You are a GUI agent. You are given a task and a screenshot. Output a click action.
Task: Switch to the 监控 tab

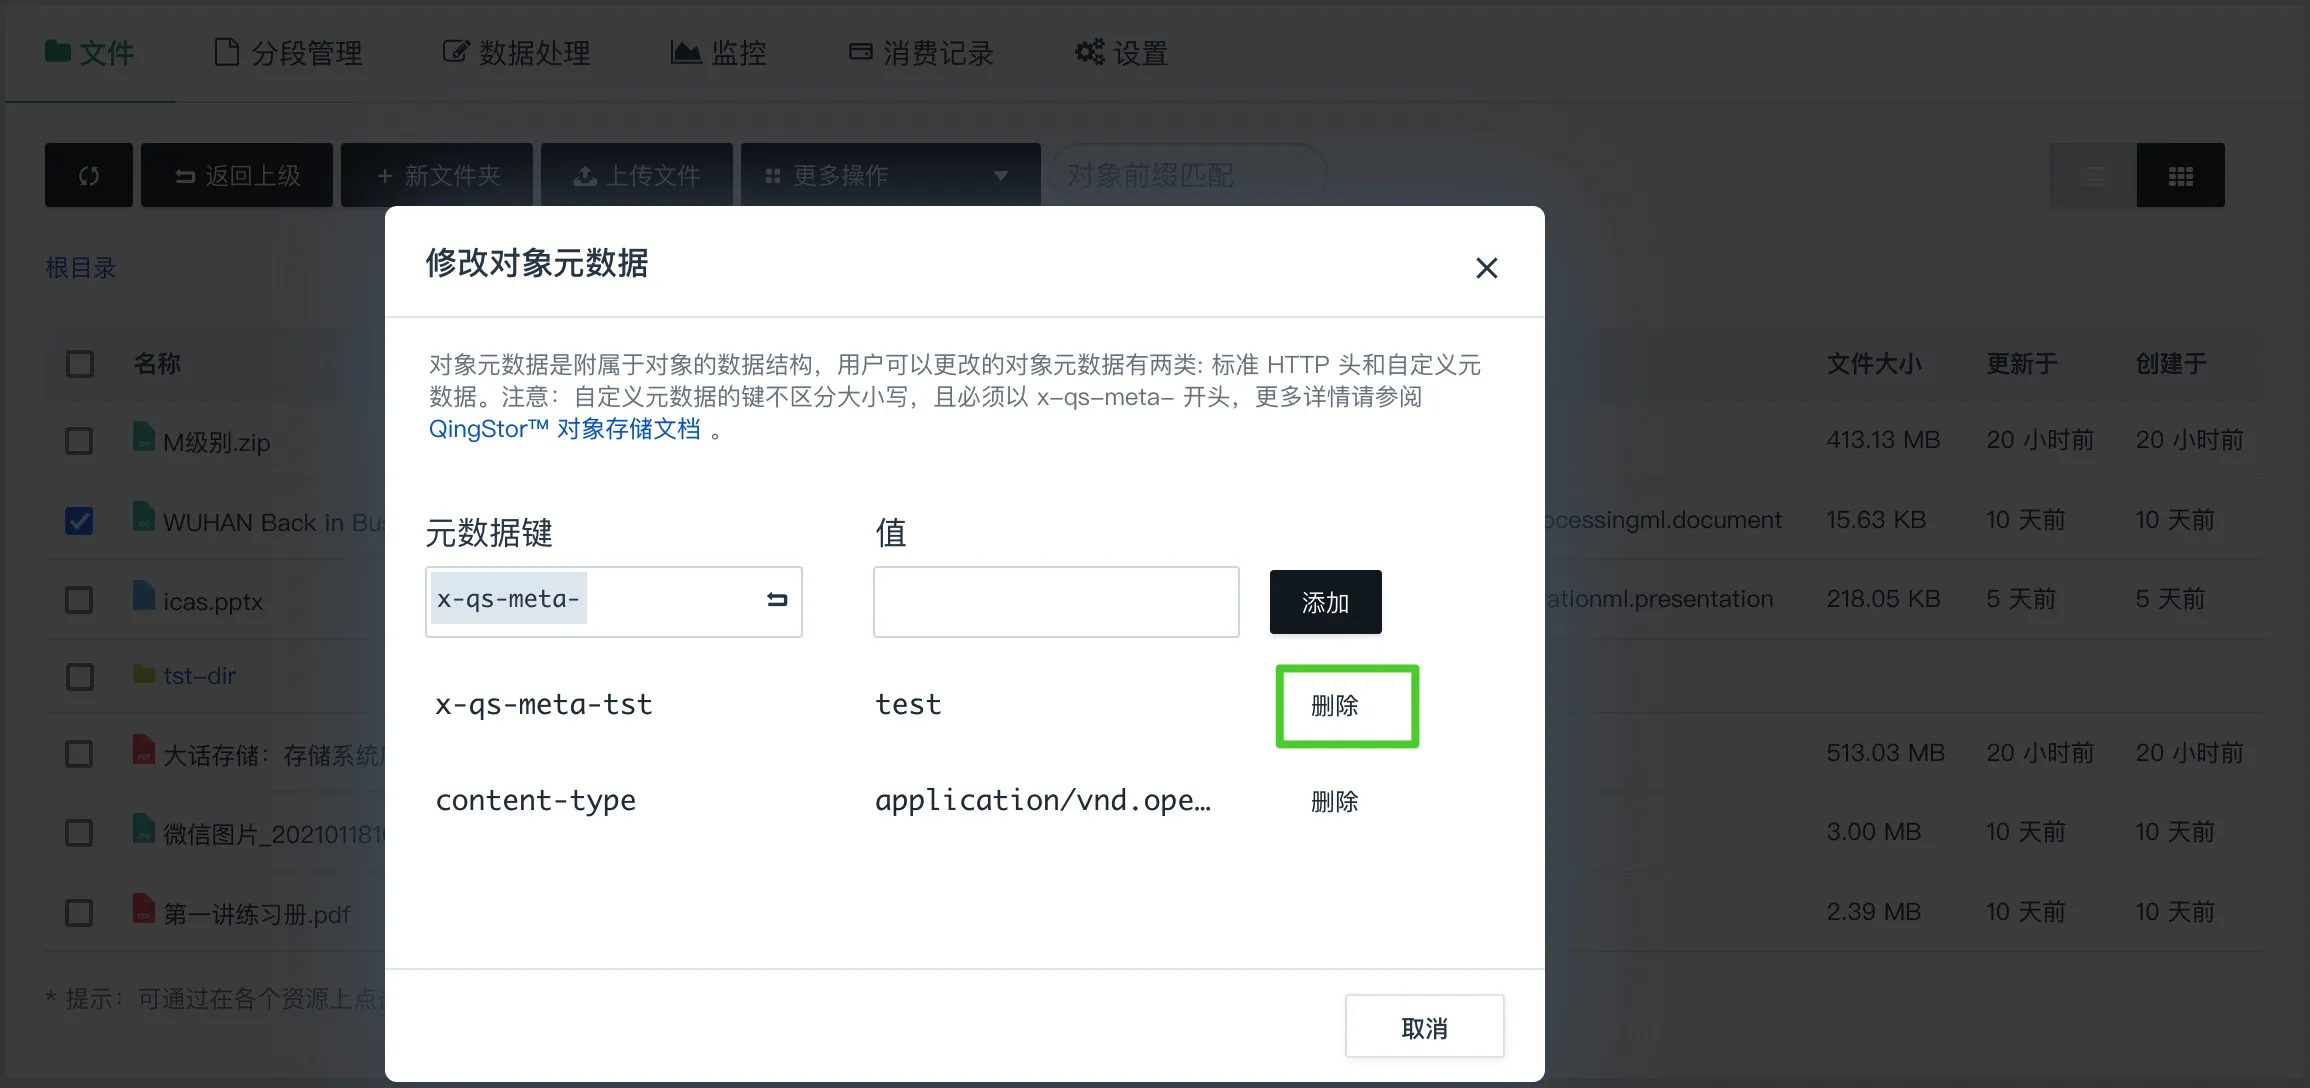pos(718,53)
